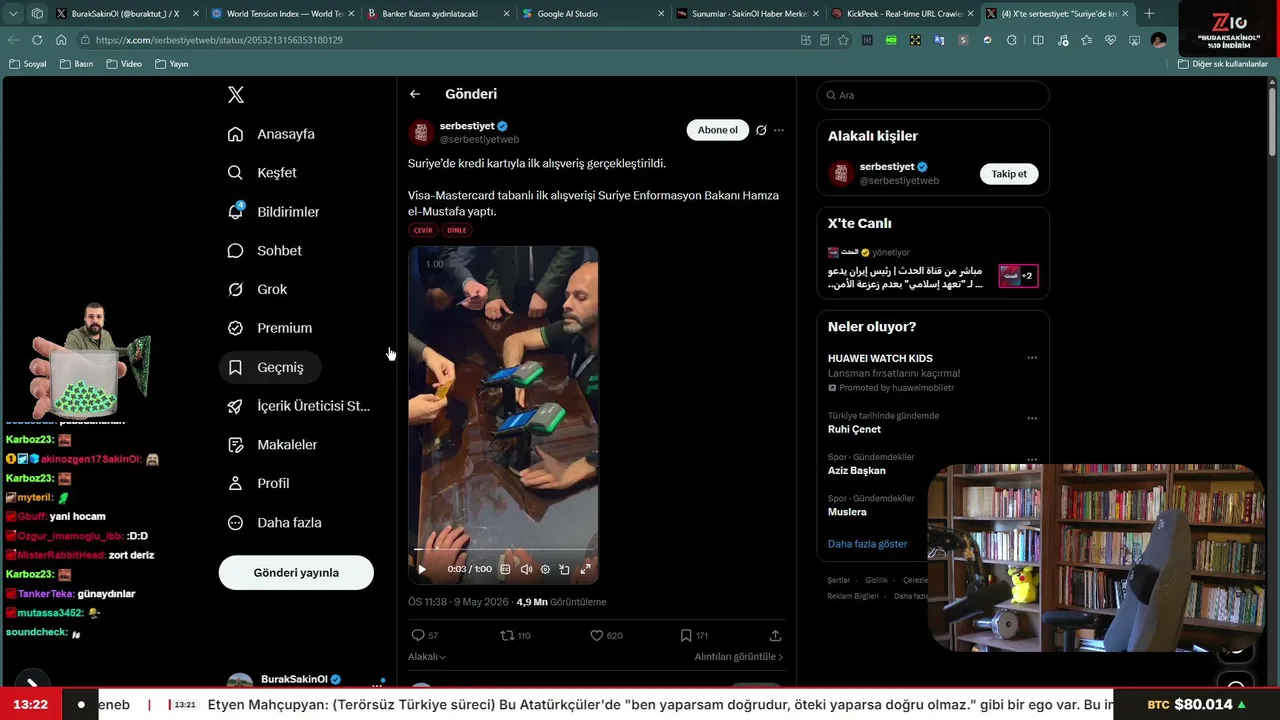The image size is (1280, 720).
Task: Open the Sosyal bookmarks folder
Action: coord(28,64)
